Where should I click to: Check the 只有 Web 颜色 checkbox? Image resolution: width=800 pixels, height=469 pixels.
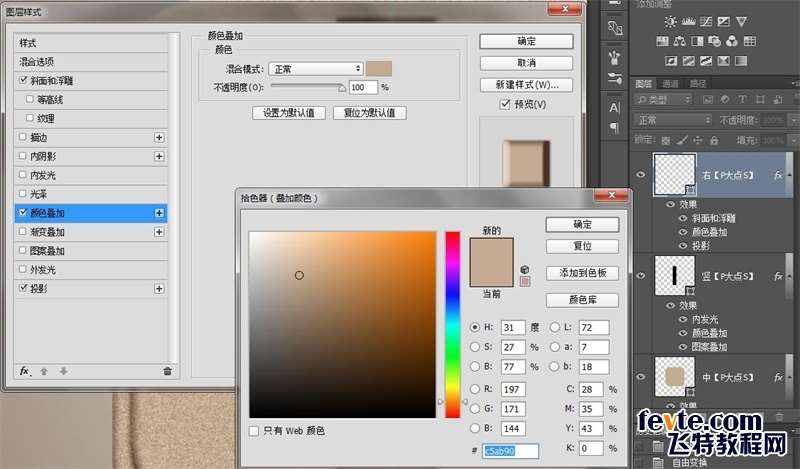click(254, 431)
